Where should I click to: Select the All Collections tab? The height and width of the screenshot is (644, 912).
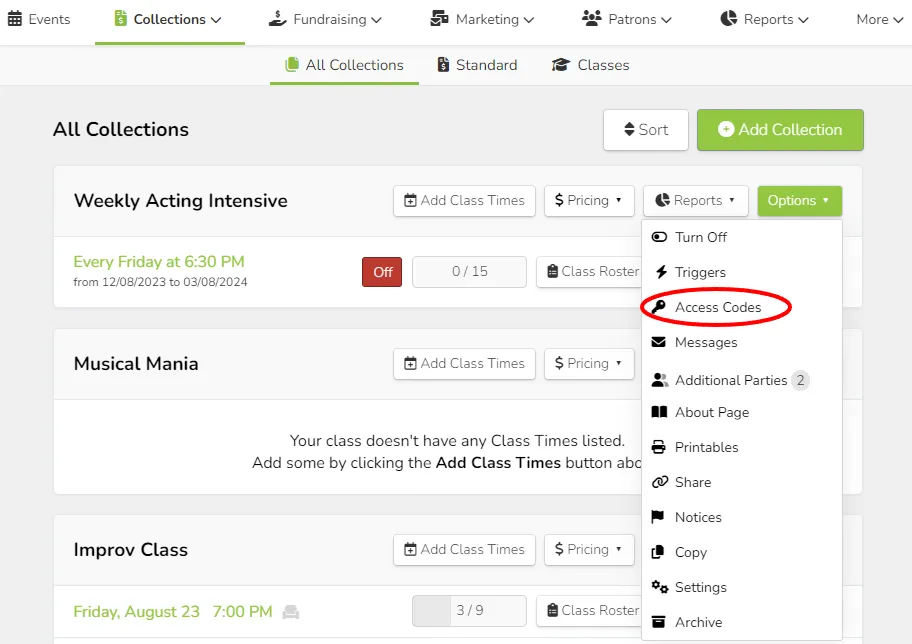click(344, 65)
